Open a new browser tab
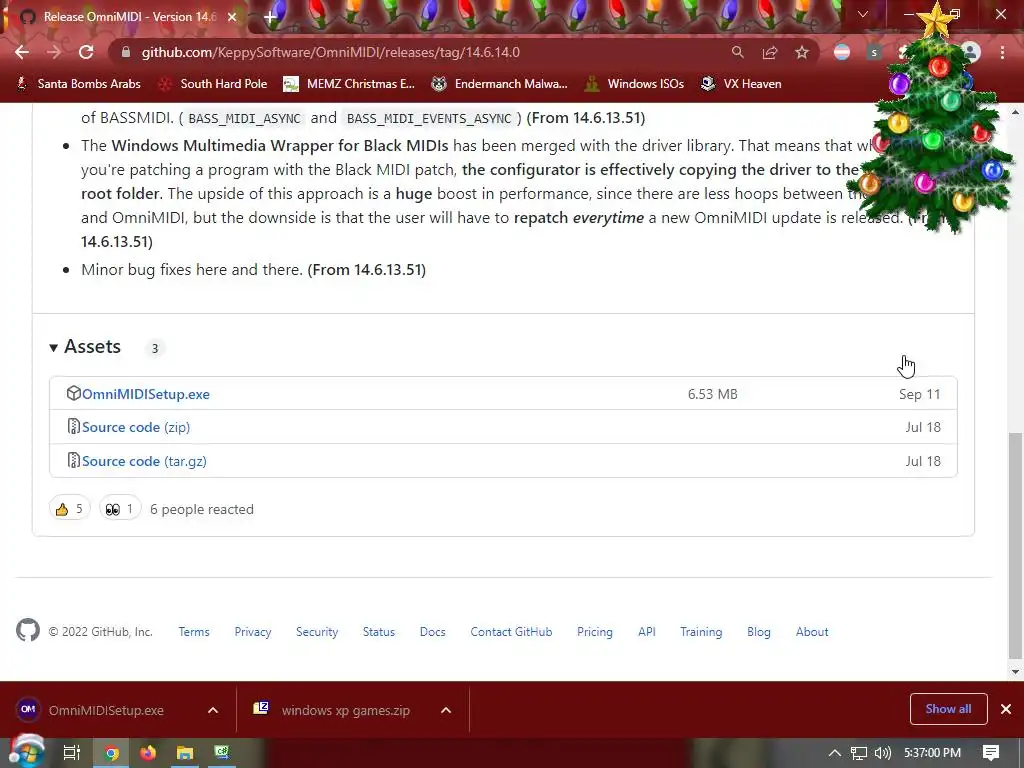The image size is (1024, 768). pyautogui.click(x=270, y=17)
